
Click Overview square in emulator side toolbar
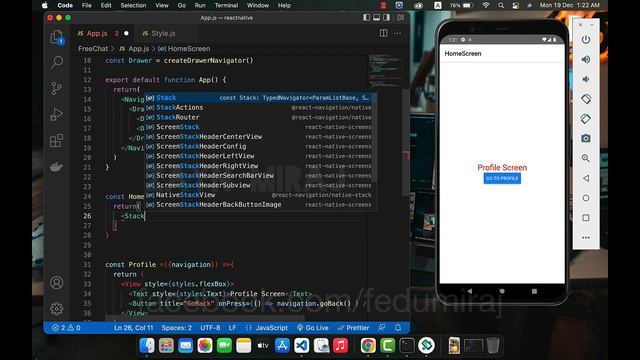pos(585,218)
